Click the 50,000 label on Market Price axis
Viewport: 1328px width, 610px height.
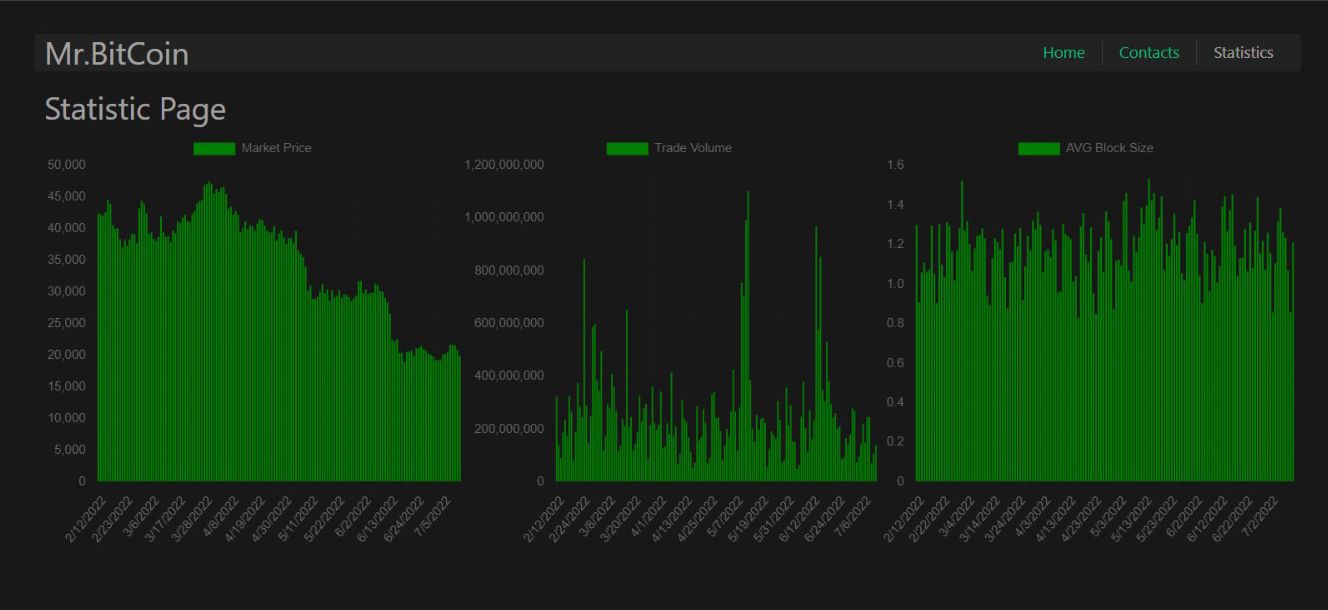pos(67,164)
